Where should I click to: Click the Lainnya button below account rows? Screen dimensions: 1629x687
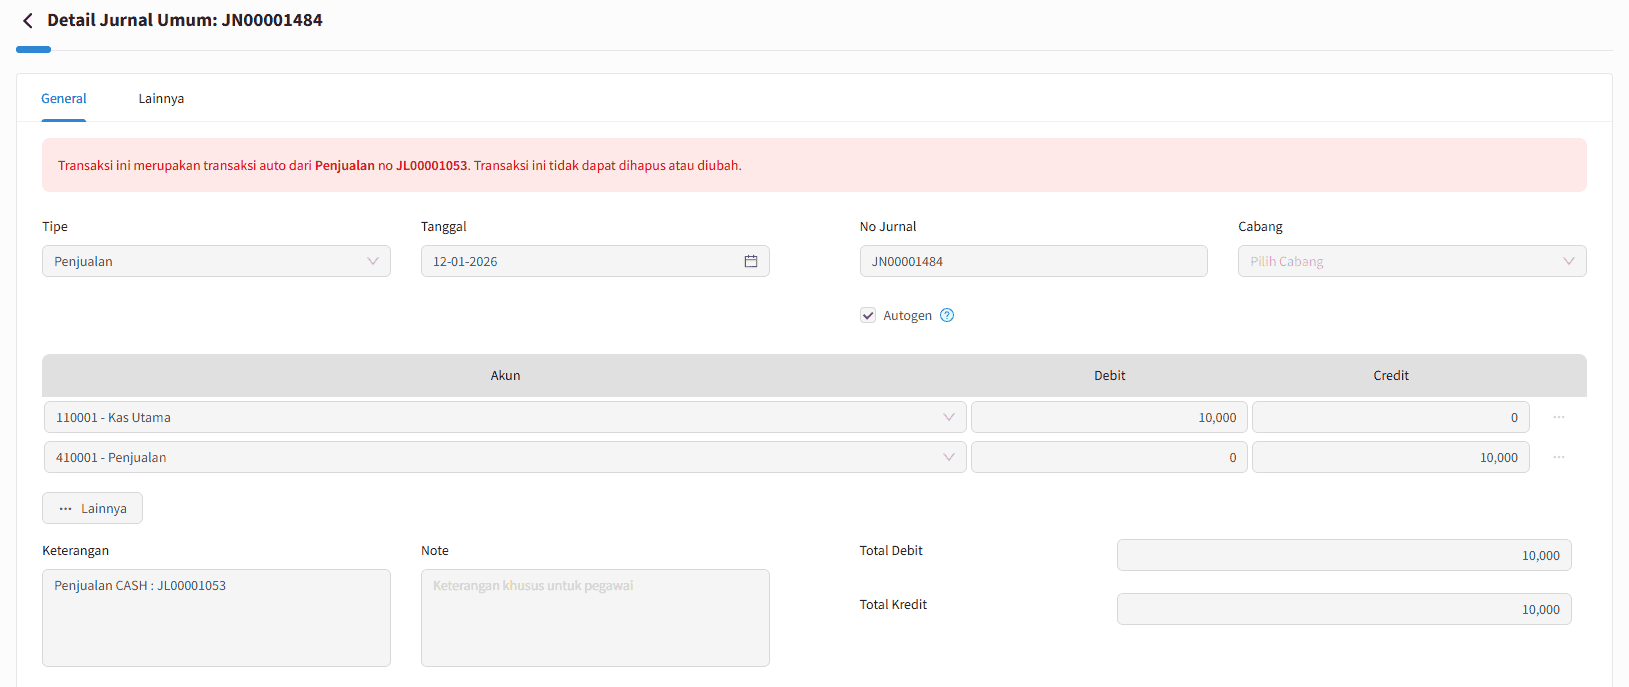click(x=92, y=508)
